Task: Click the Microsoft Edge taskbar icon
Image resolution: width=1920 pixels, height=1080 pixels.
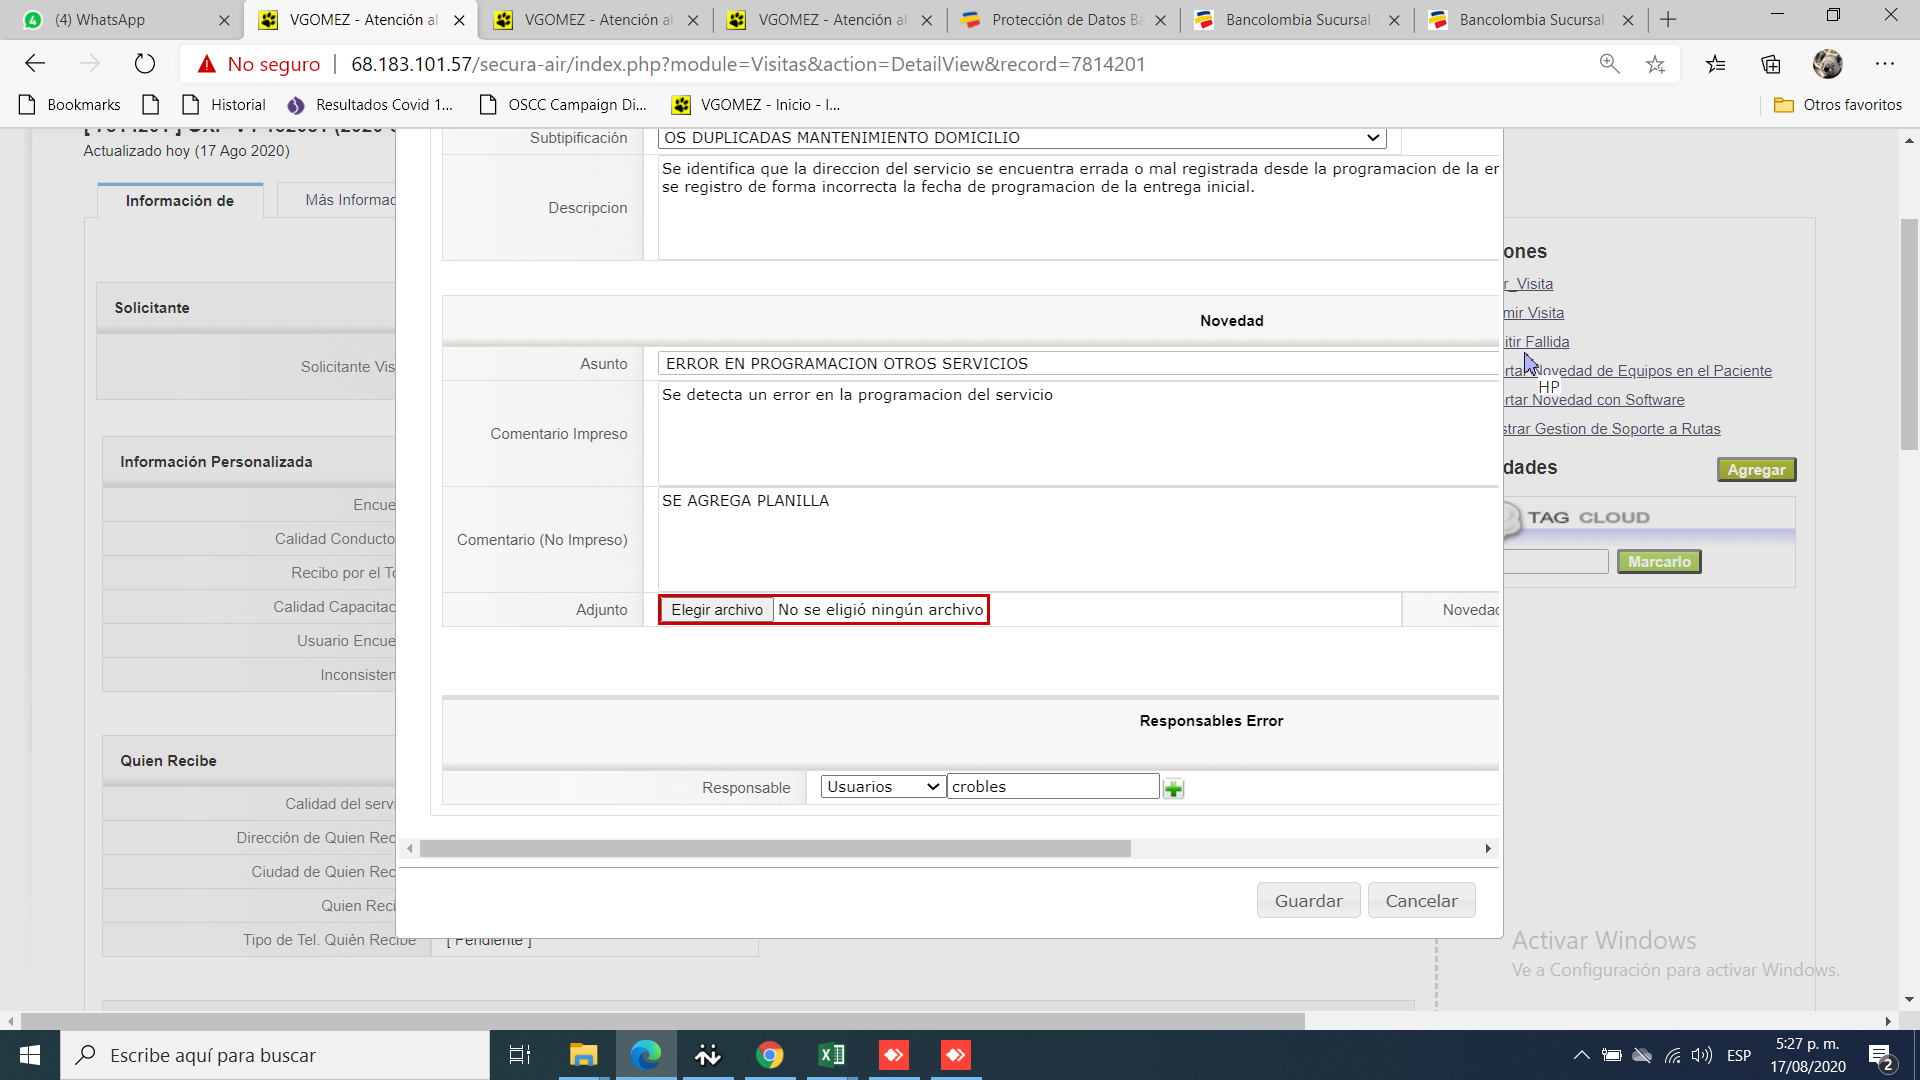Action: pos(646,1055)
